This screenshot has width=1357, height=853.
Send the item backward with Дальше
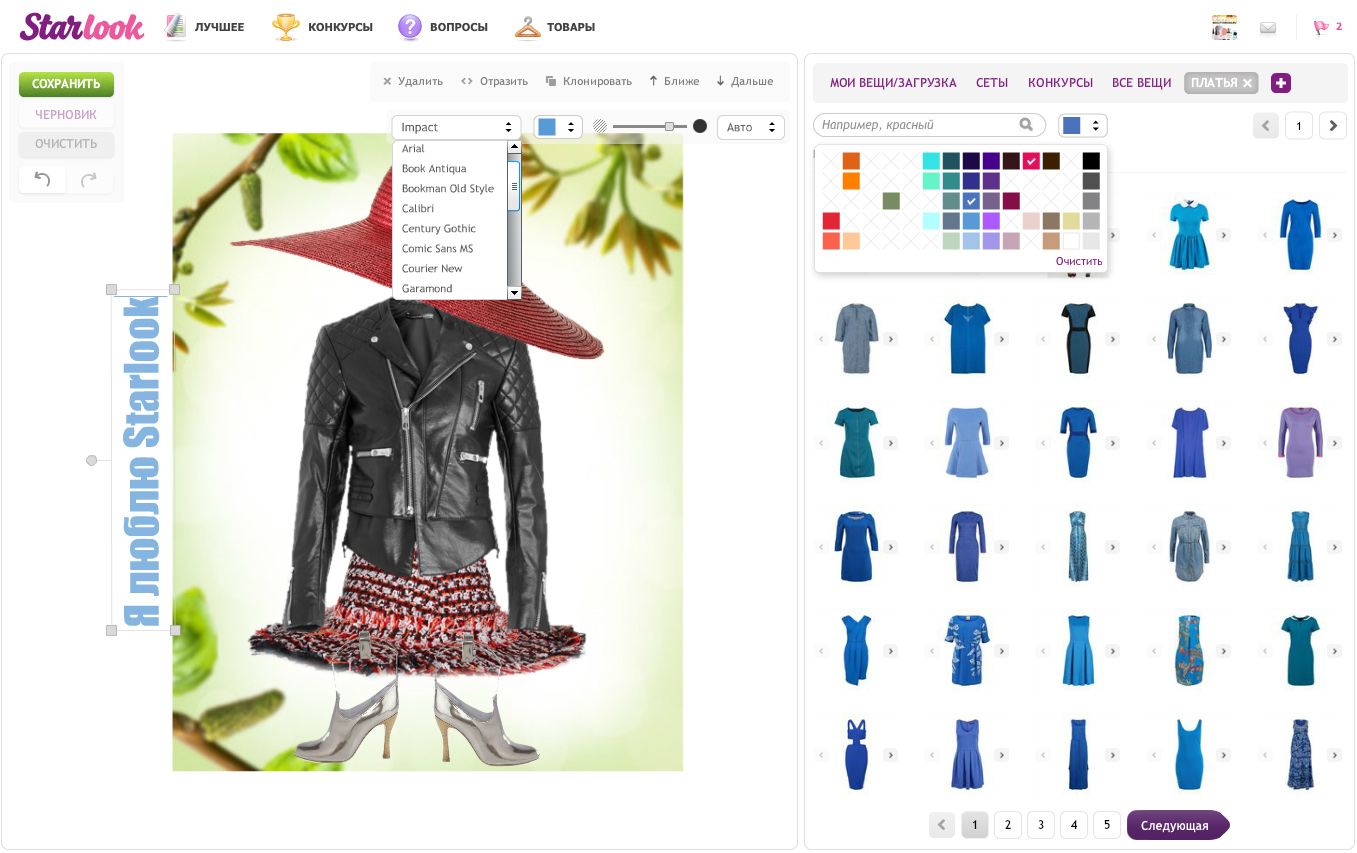(x=745, y=81)
